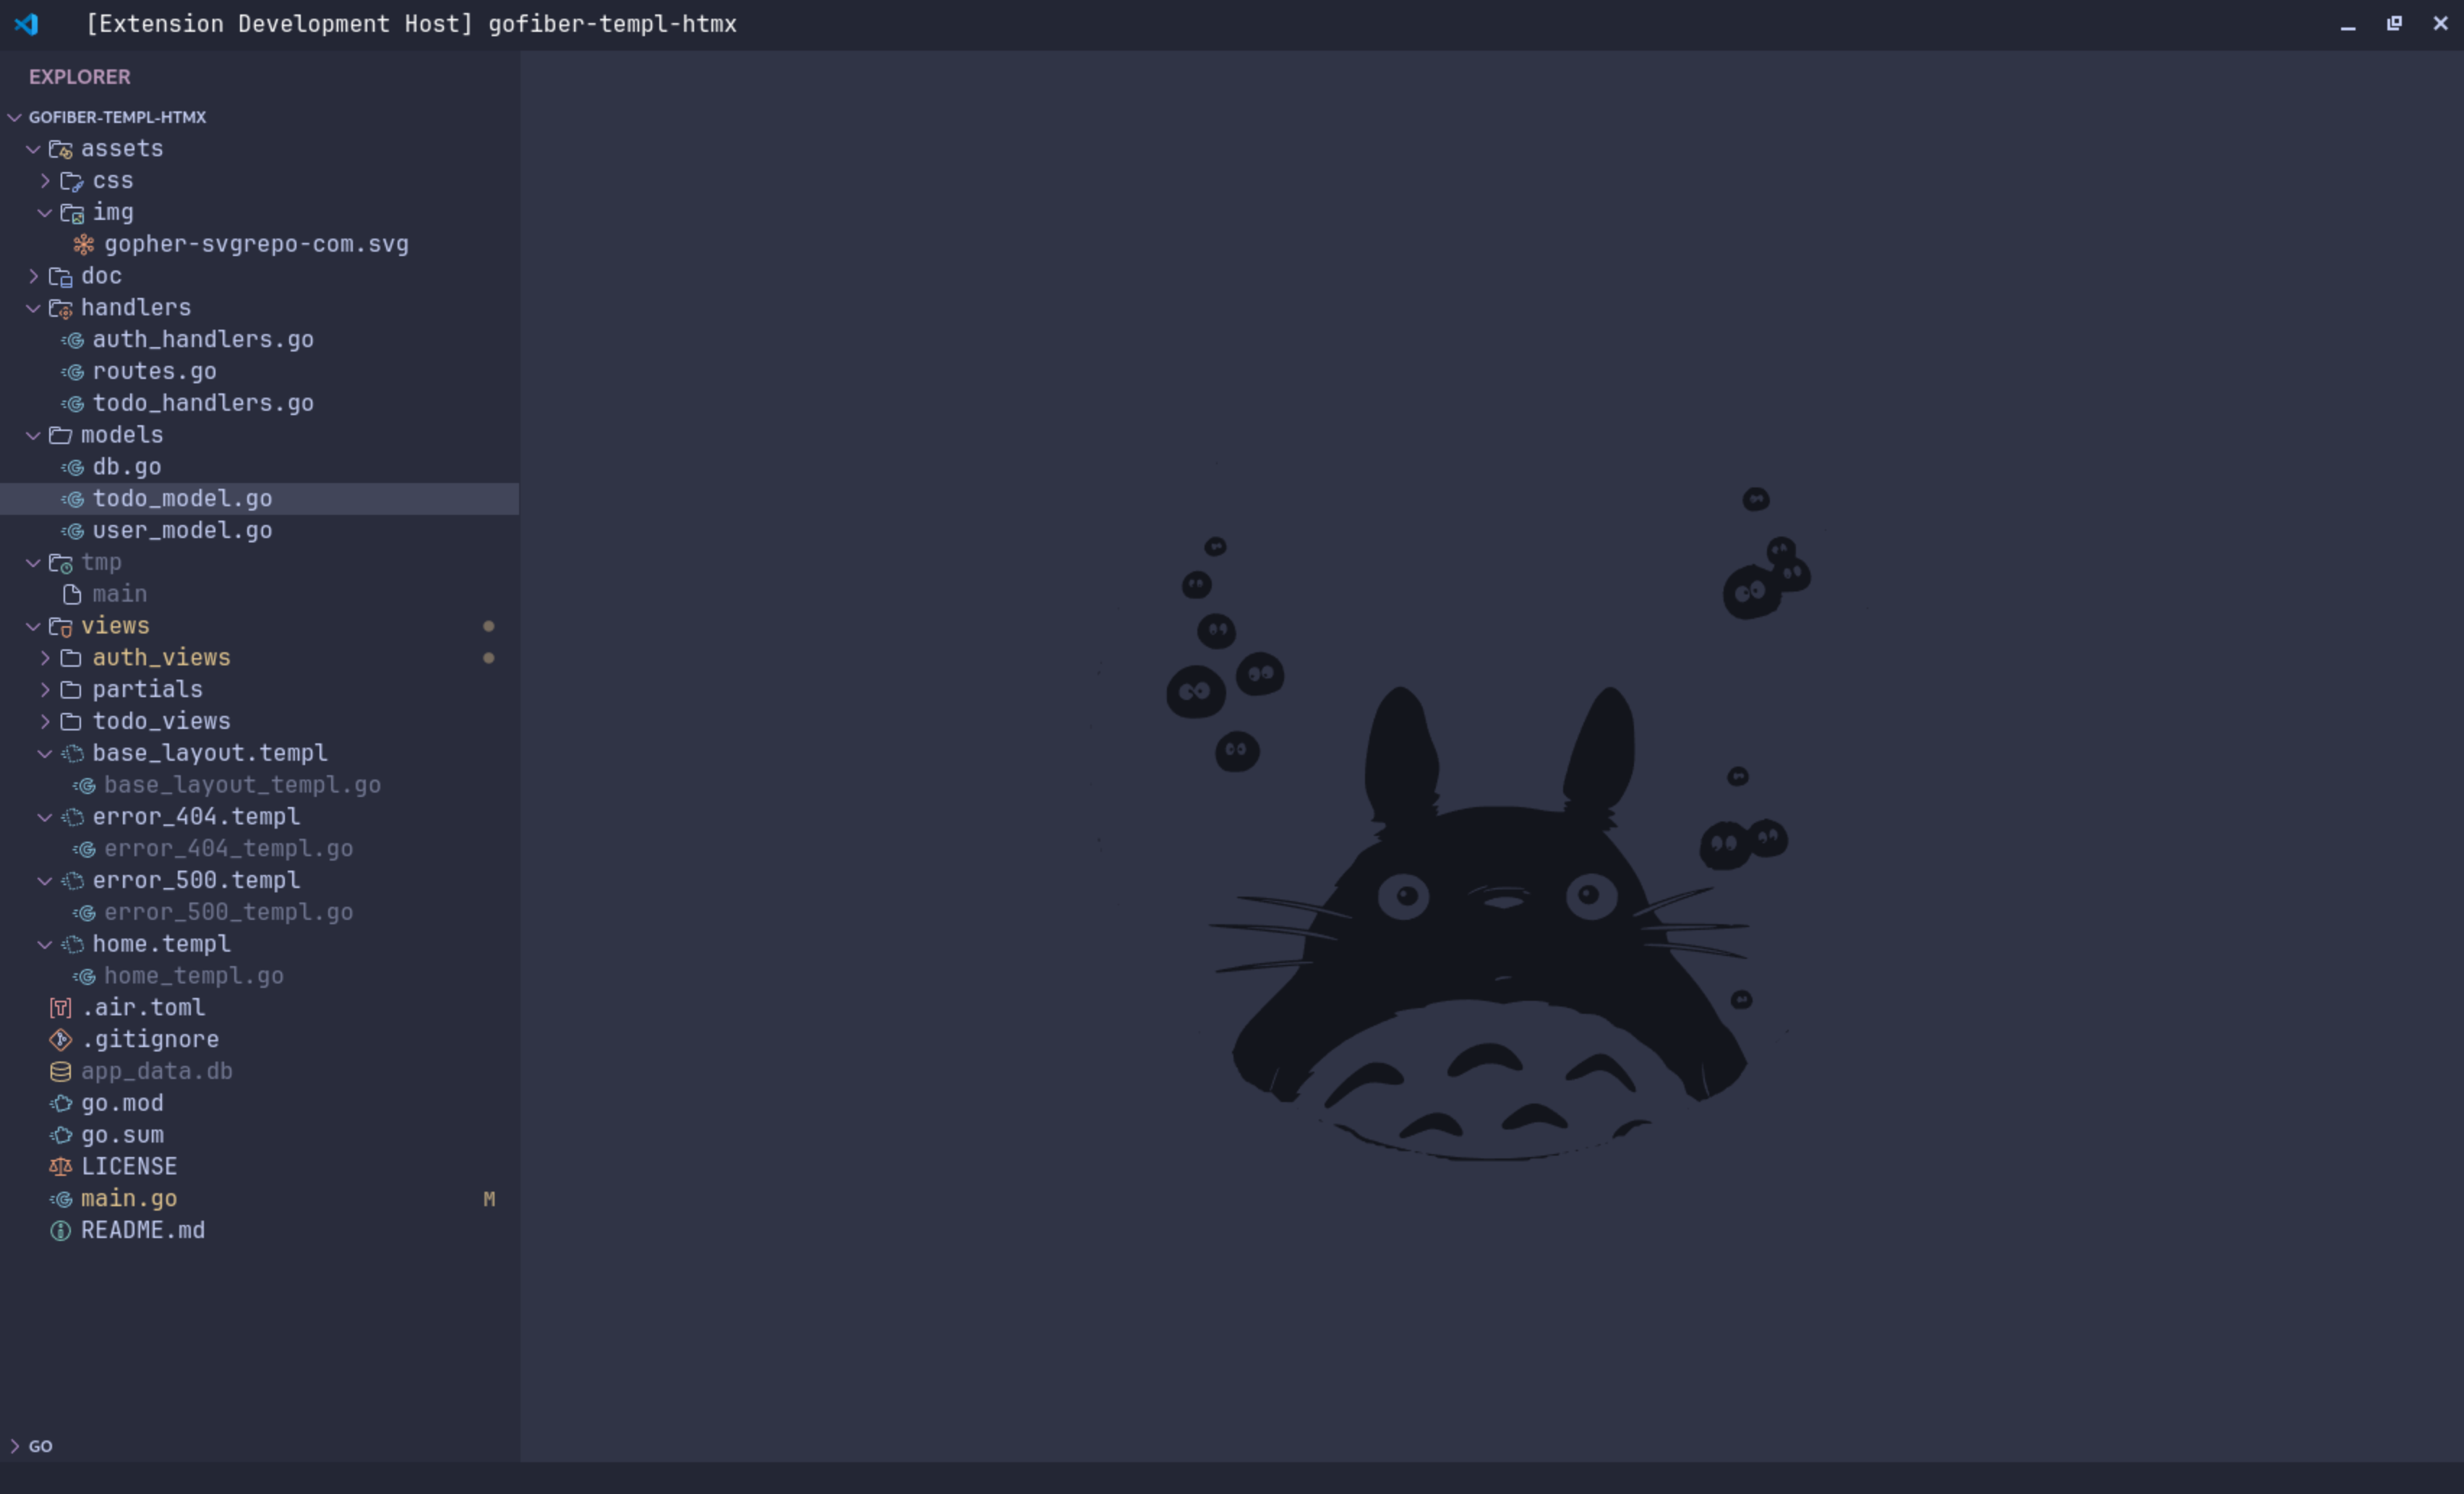This screenshot has width=2464, height=1494.
Task: Click the SVG icon beside gopher-svgrepo-com.svg
Action: click(84, 244)
